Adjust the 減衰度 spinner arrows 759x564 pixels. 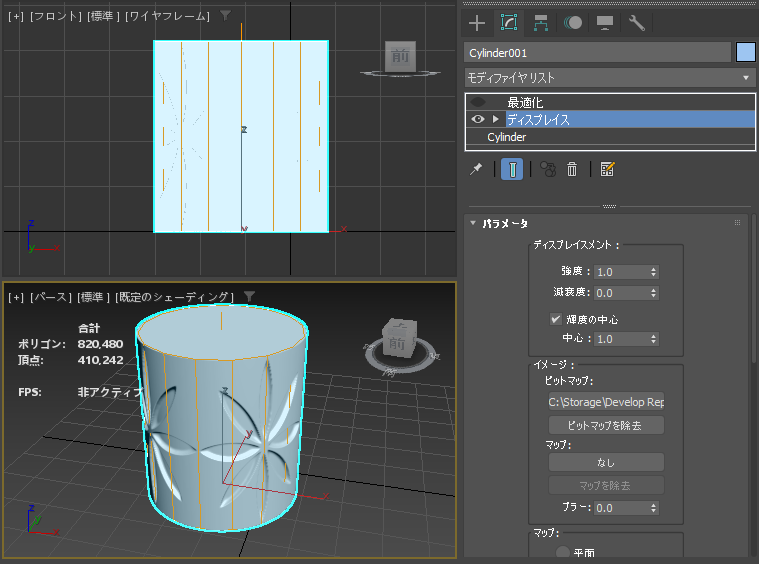653,293
